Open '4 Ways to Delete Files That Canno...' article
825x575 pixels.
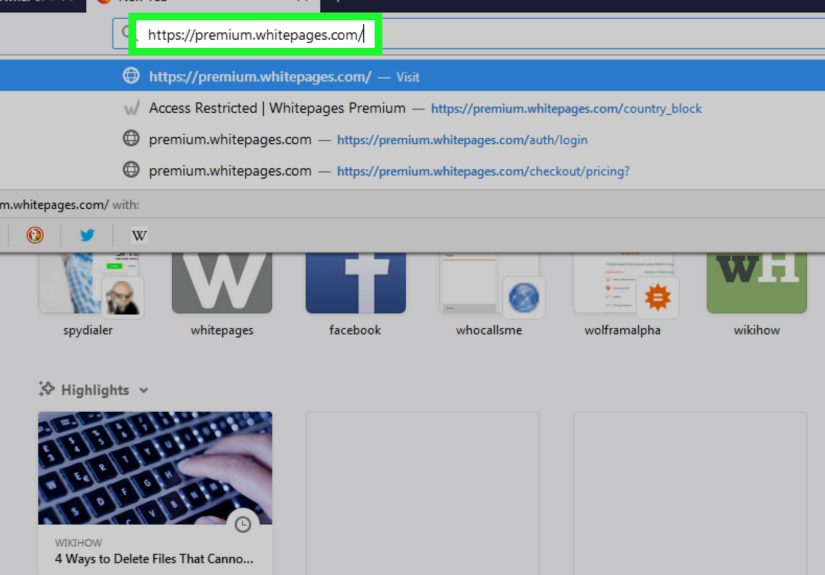(x=154, y=559)
